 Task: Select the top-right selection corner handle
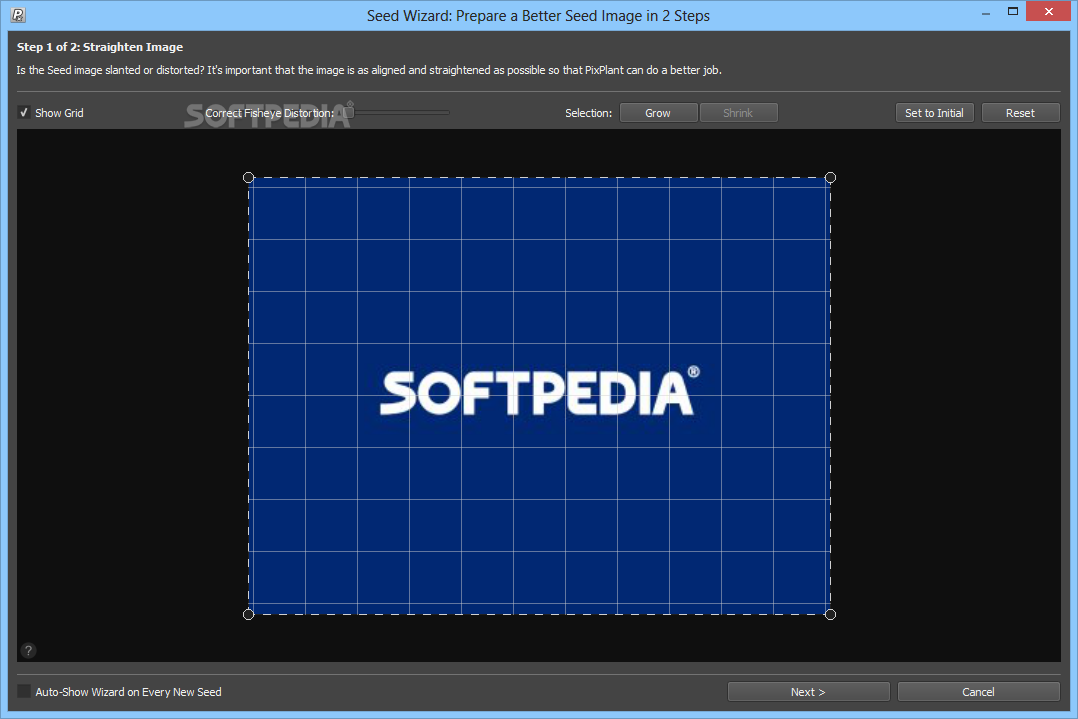(x=830, y=177)
